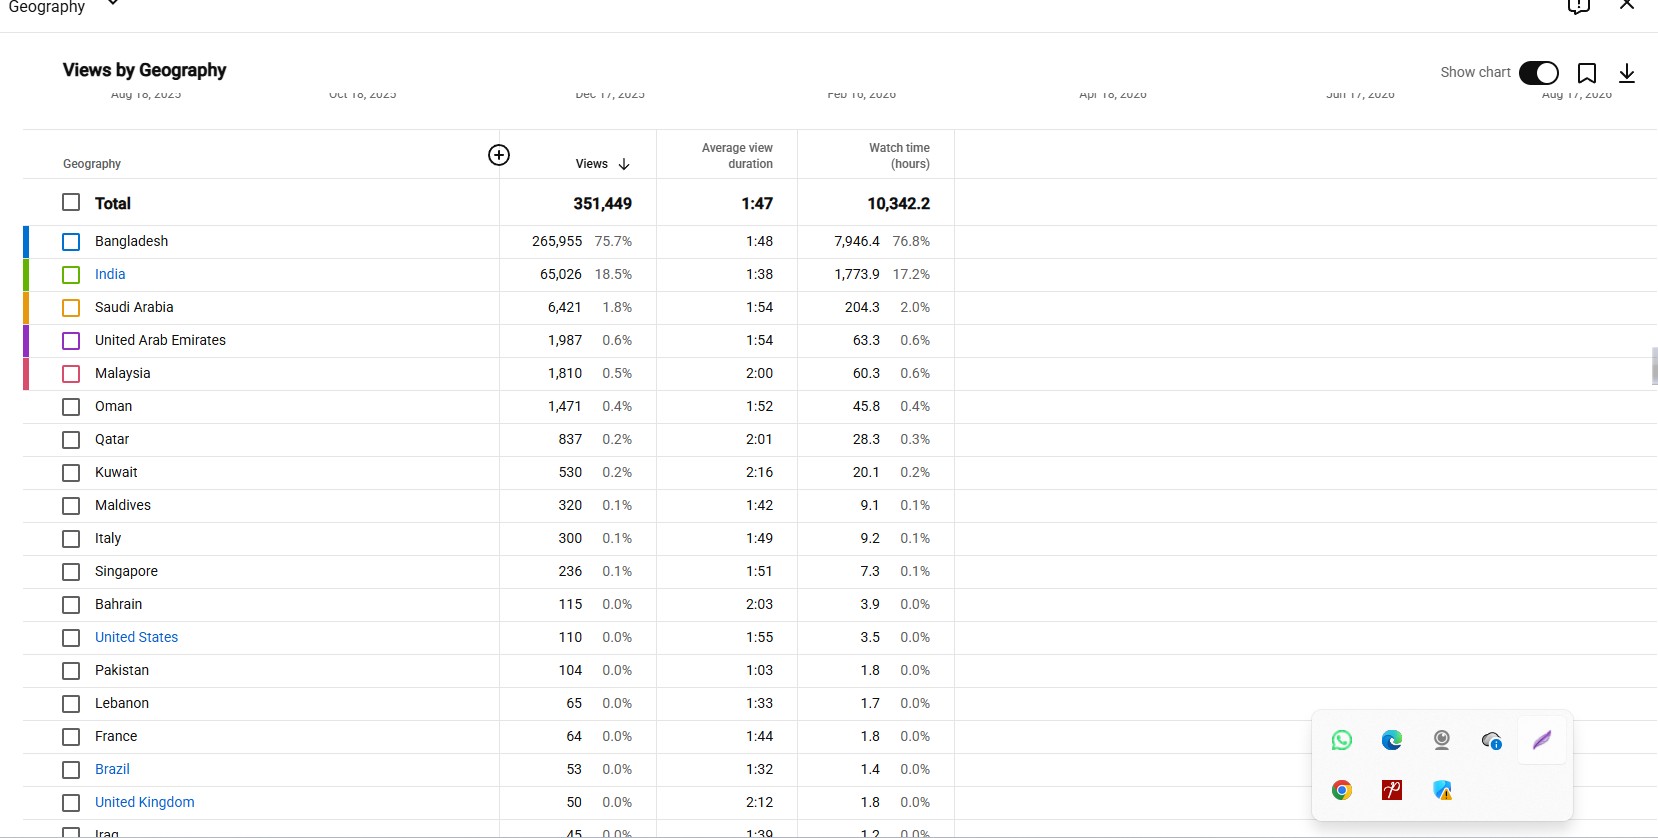Add a metric column with the plus icon
Screen dimensions: 1658x838
tap(499, 155)
